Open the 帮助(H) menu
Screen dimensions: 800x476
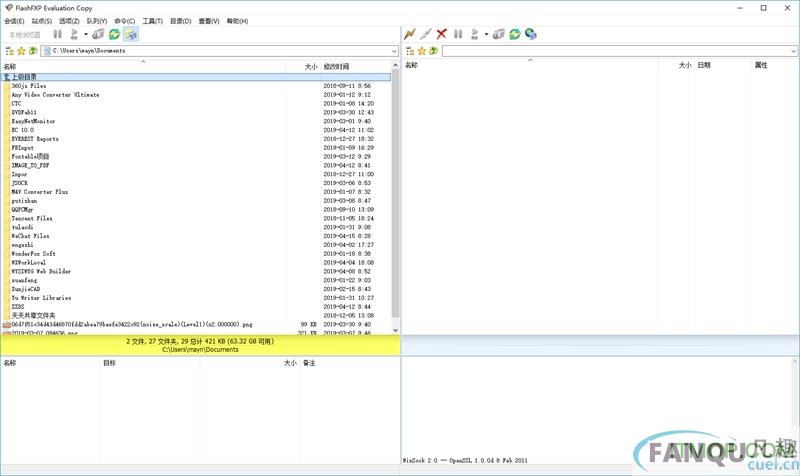[237, 21]
